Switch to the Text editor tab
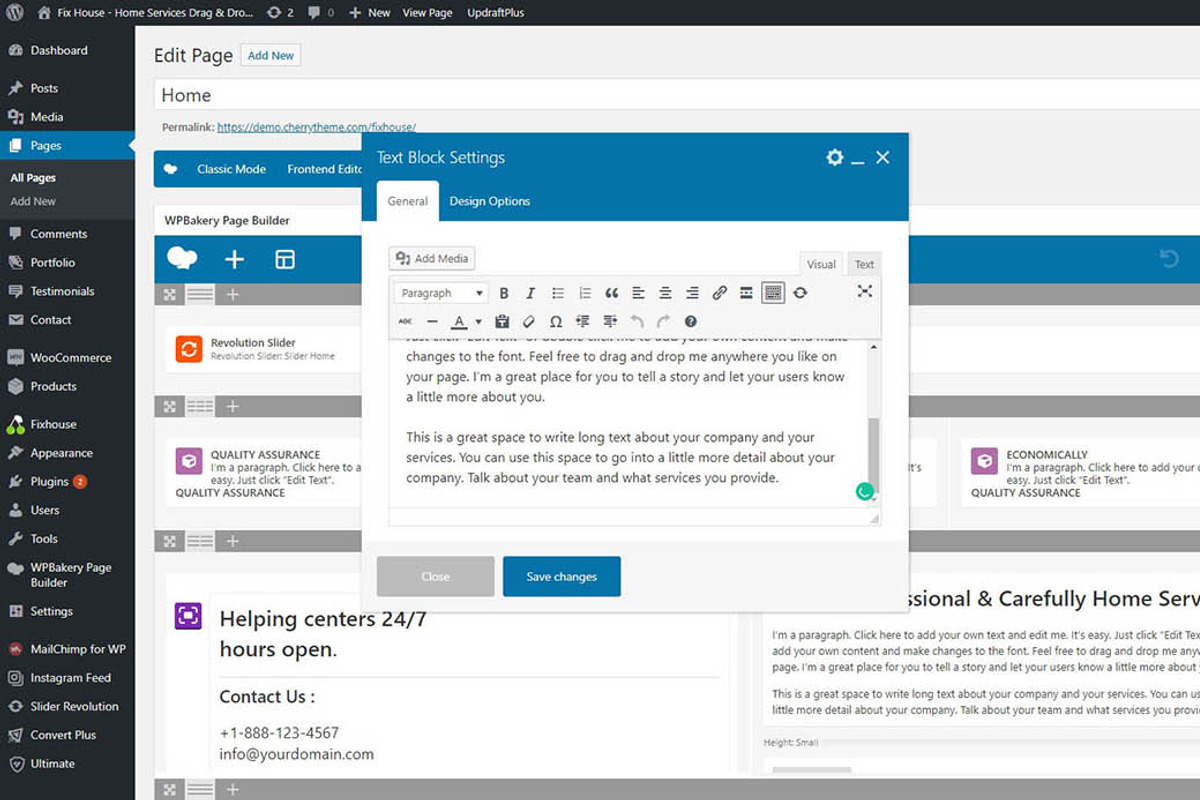The height and width of the screenshot is (800, 1200). [x=864, y=264]
